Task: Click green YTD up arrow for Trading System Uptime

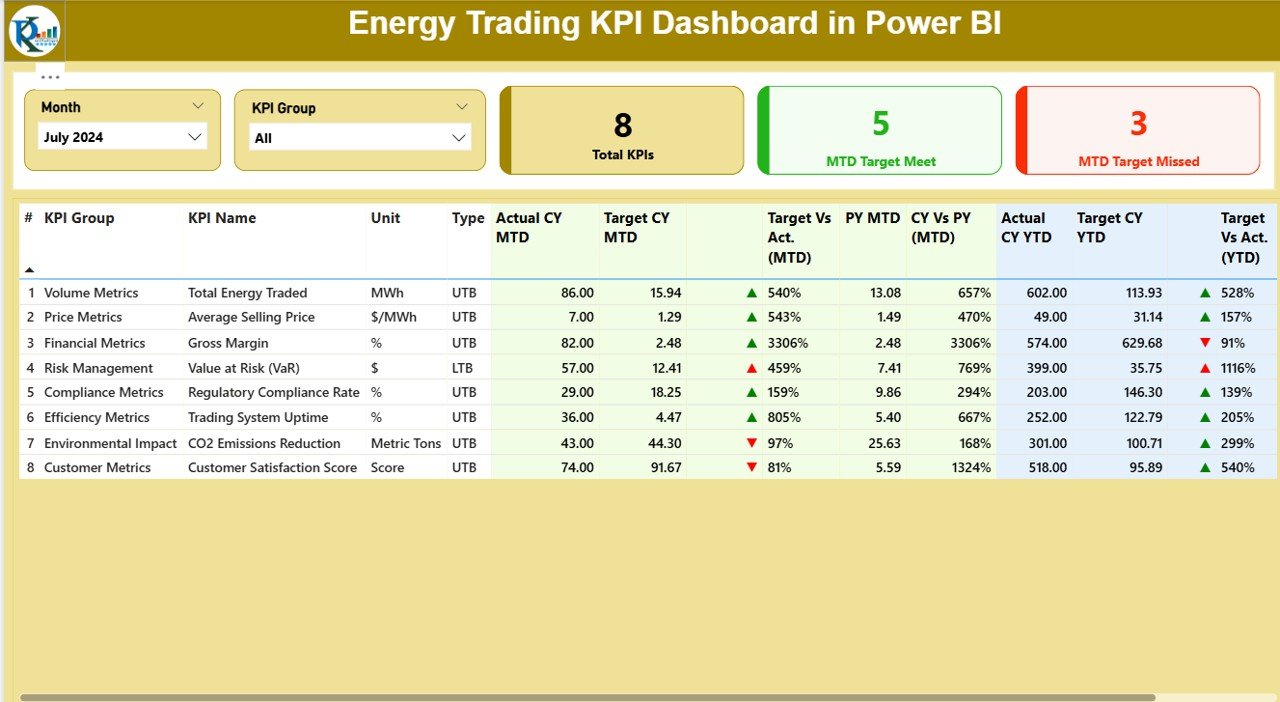Action: pyautogui.click(x=1205, y=418)
